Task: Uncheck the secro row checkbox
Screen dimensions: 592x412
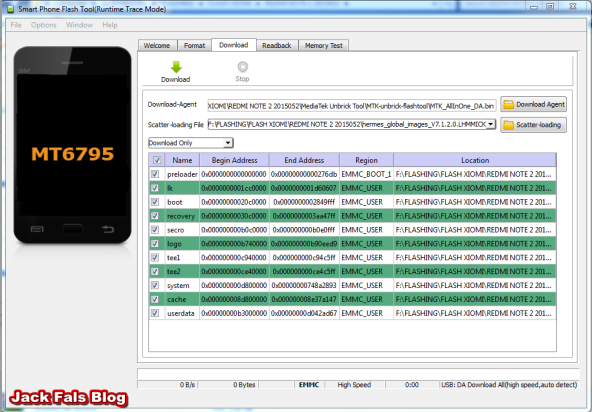Action: [155, 230]
